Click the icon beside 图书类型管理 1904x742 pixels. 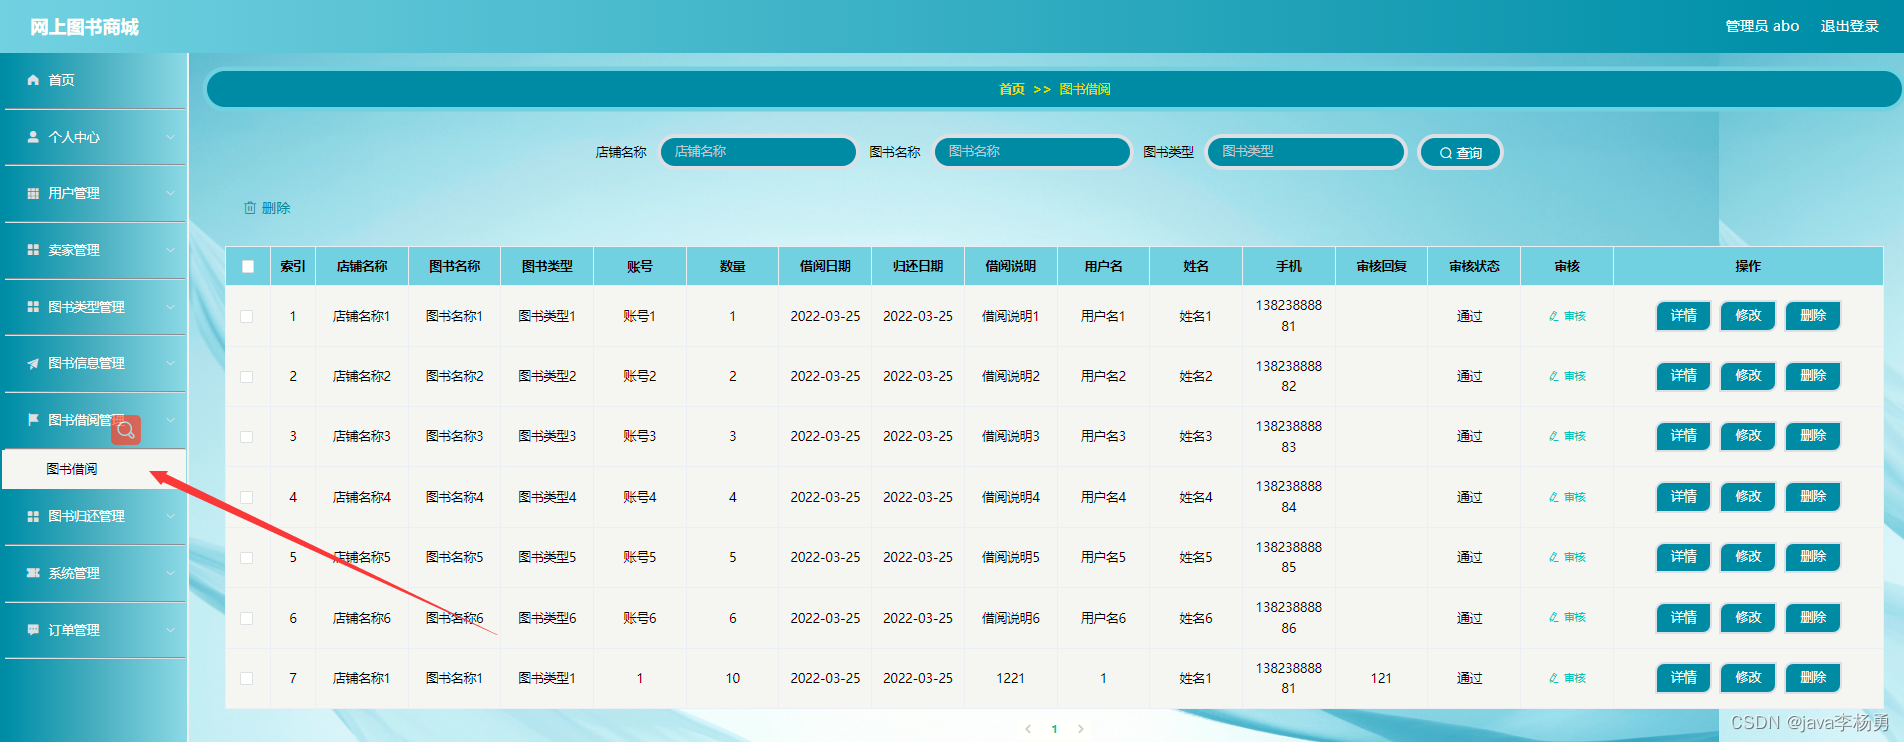[x=33, y=307]
